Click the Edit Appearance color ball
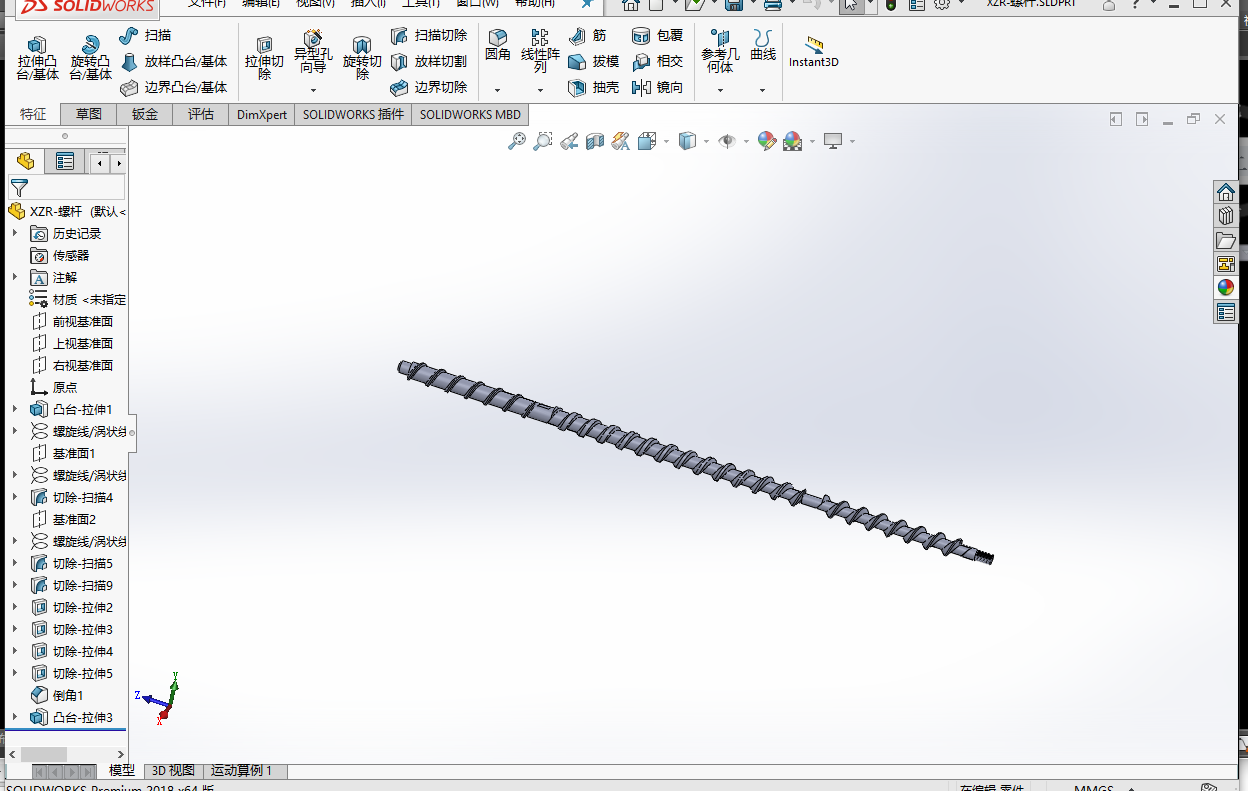This screenshot has height=791, width=1248. [x=767, y=141]
